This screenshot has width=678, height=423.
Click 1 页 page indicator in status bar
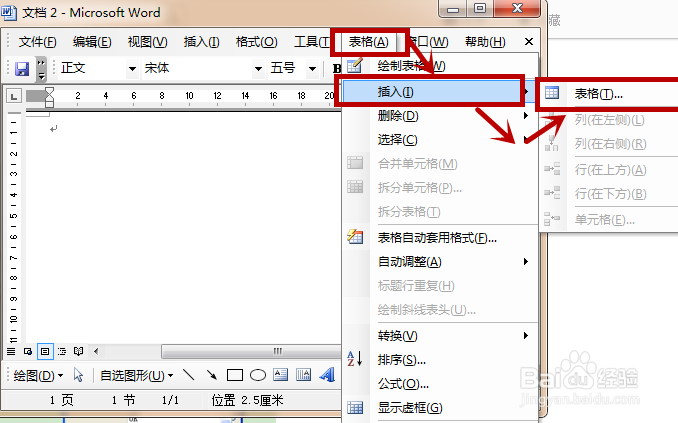tap(61, 400)
